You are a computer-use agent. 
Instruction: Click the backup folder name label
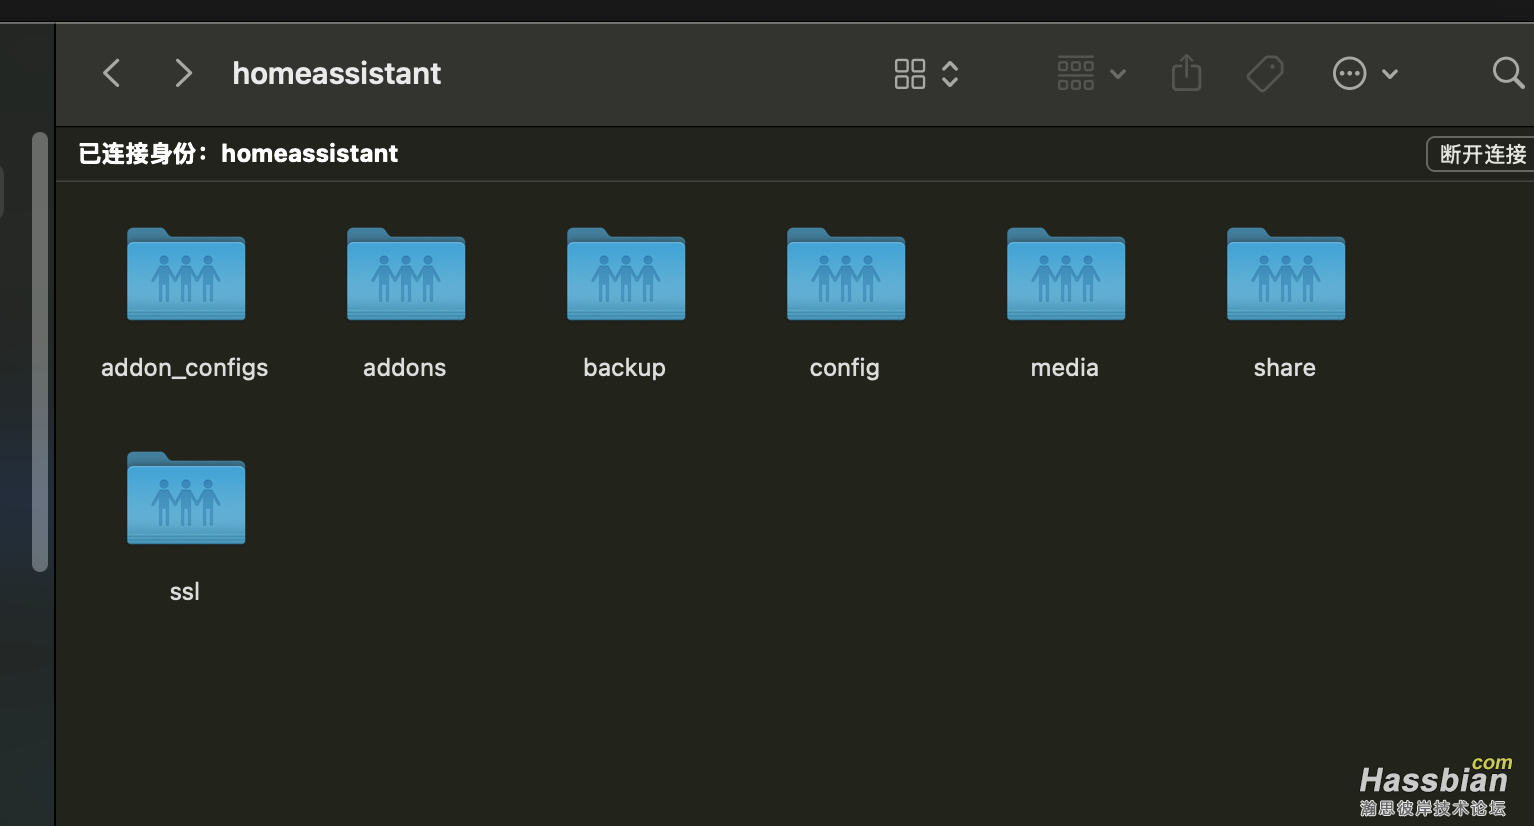625,368
